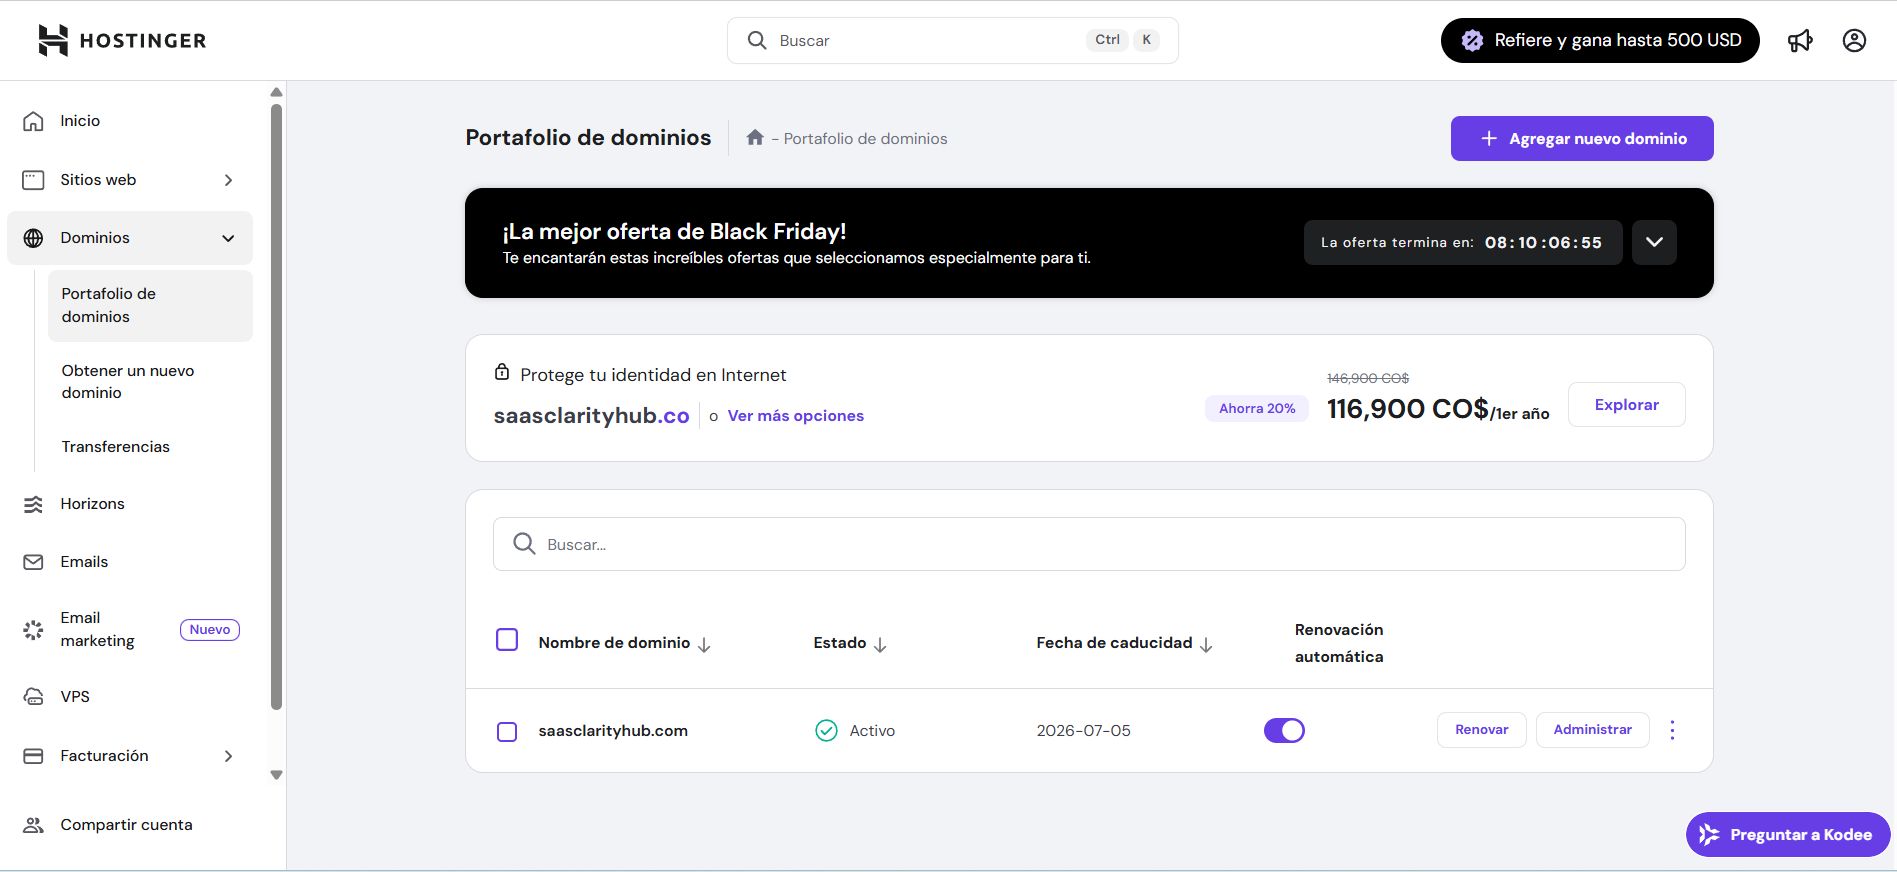Click the Horizons waves icon

(33, 504)
